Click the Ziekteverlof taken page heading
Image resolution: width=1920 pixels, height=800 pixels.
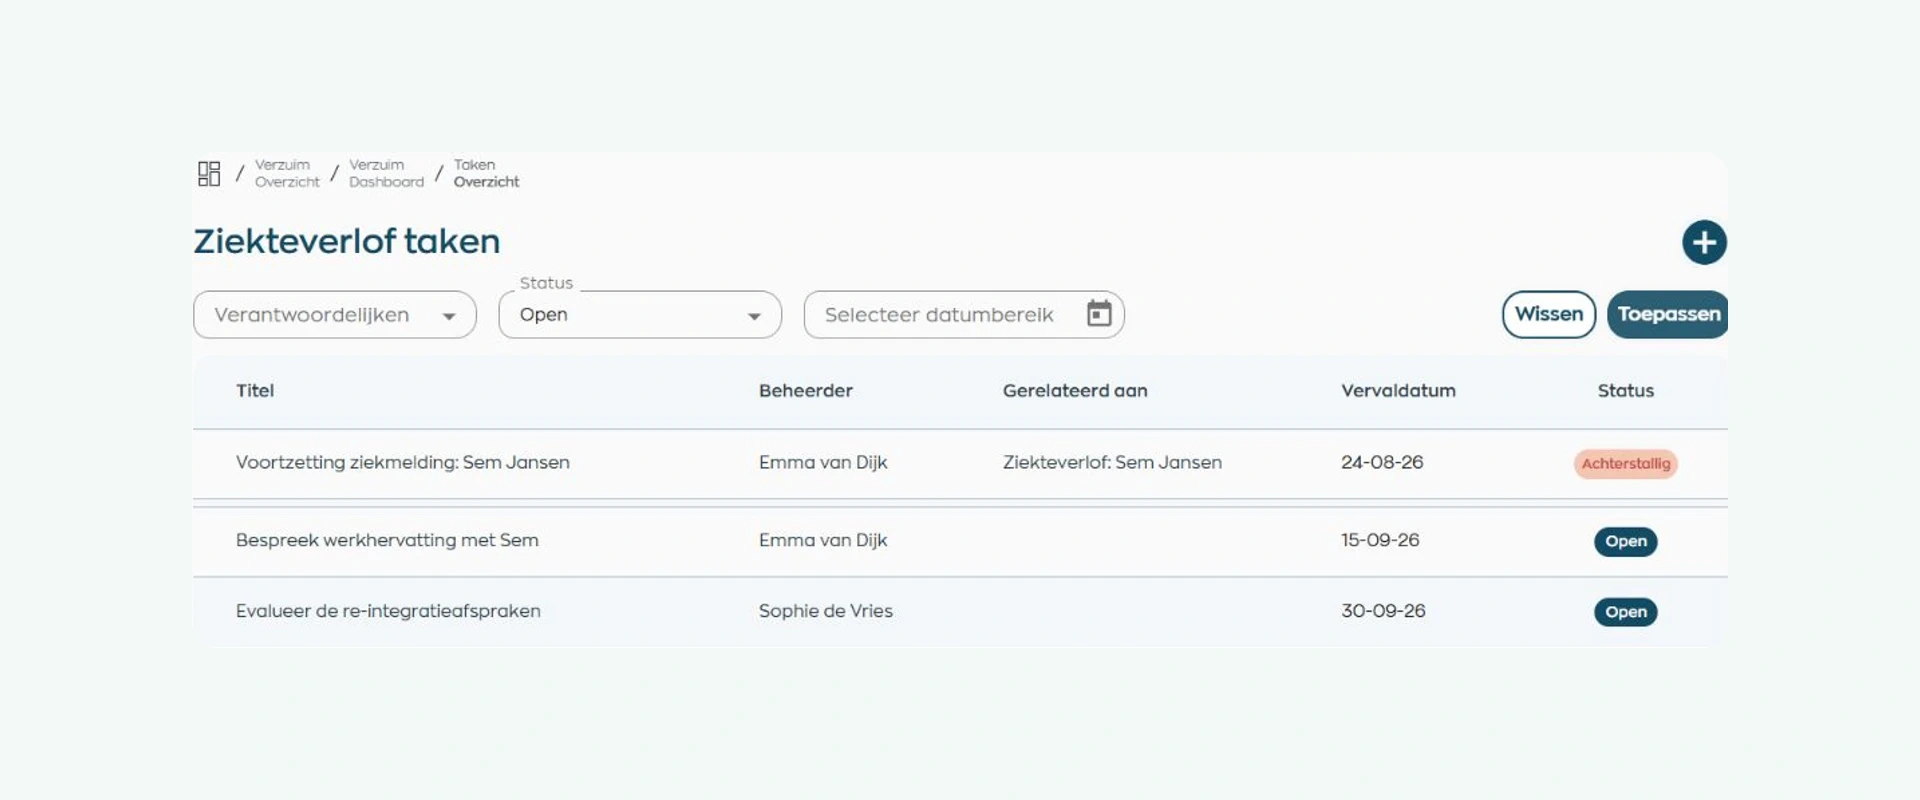[347, 241]
